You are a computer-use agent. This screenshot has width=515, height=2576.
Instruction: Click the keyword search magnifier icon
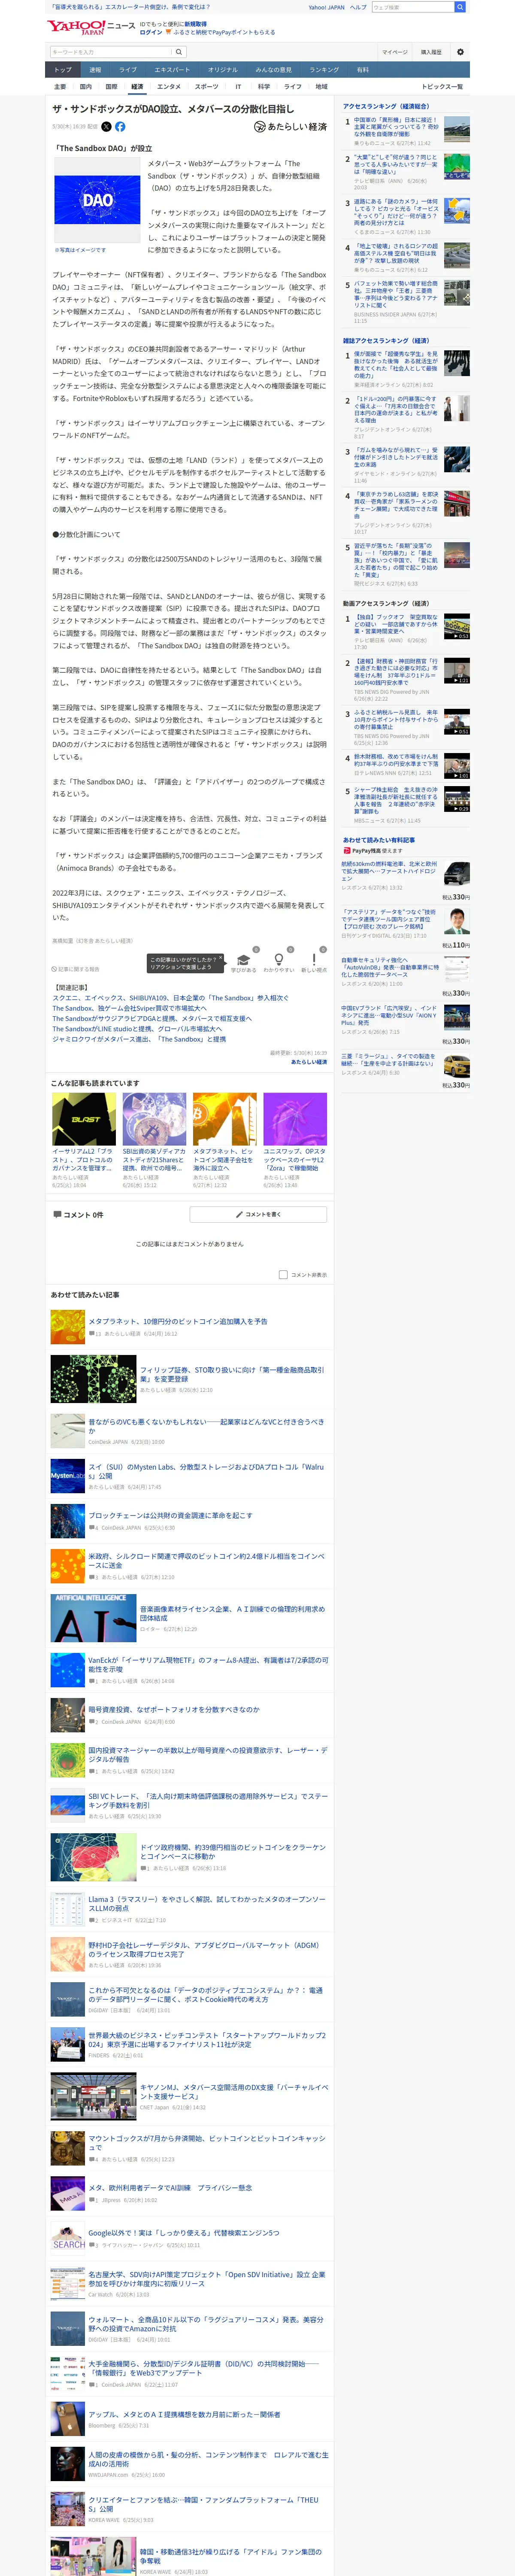[x=179, y=52]
